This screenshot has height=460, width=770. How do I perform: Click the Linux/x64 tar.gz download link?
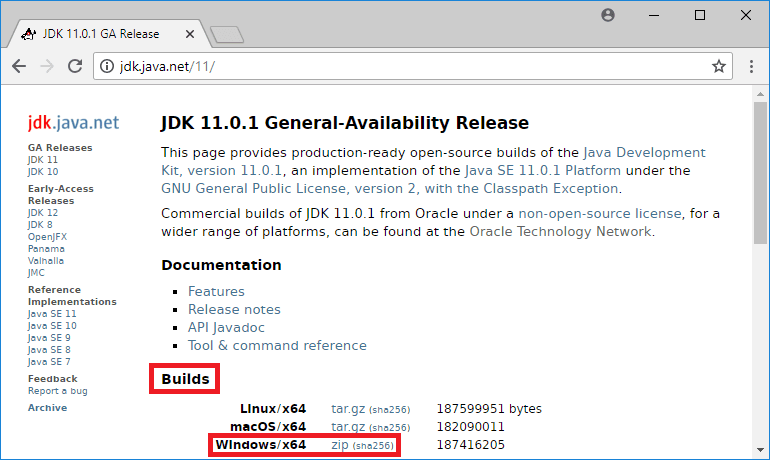click(x=347, y=409)
